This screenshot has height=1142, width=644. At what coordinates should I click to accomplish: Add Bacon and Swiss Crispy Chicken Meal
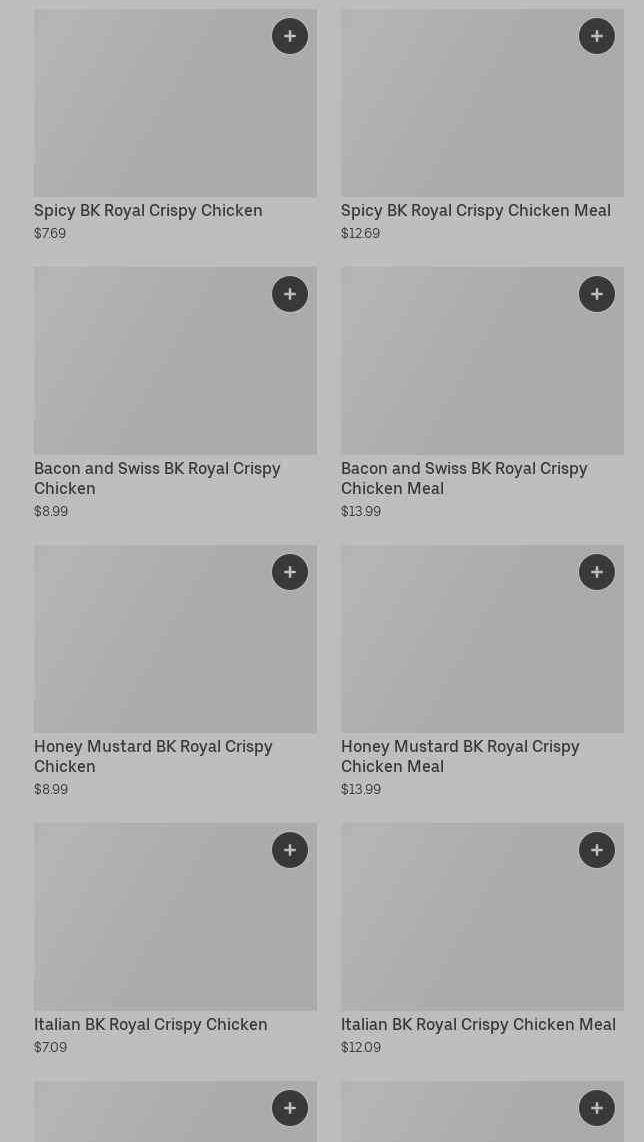coord(597,294)
